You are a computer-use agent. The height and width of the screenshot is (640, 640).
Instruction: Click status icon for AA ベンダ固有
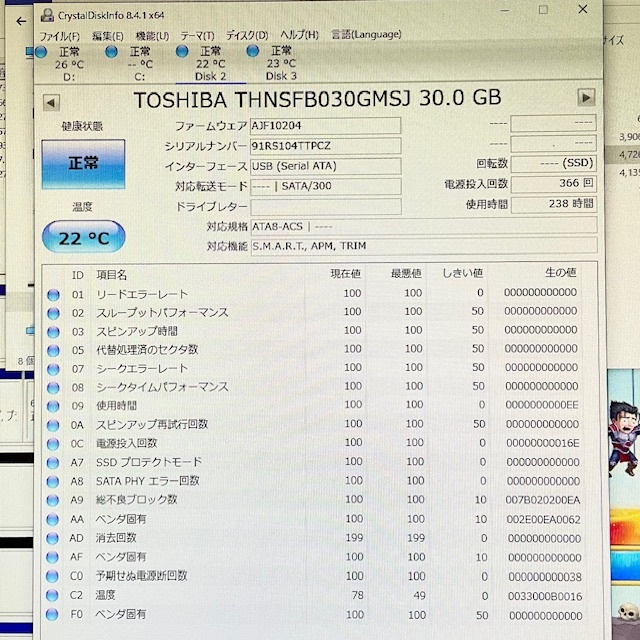click(x=53, y=520)
